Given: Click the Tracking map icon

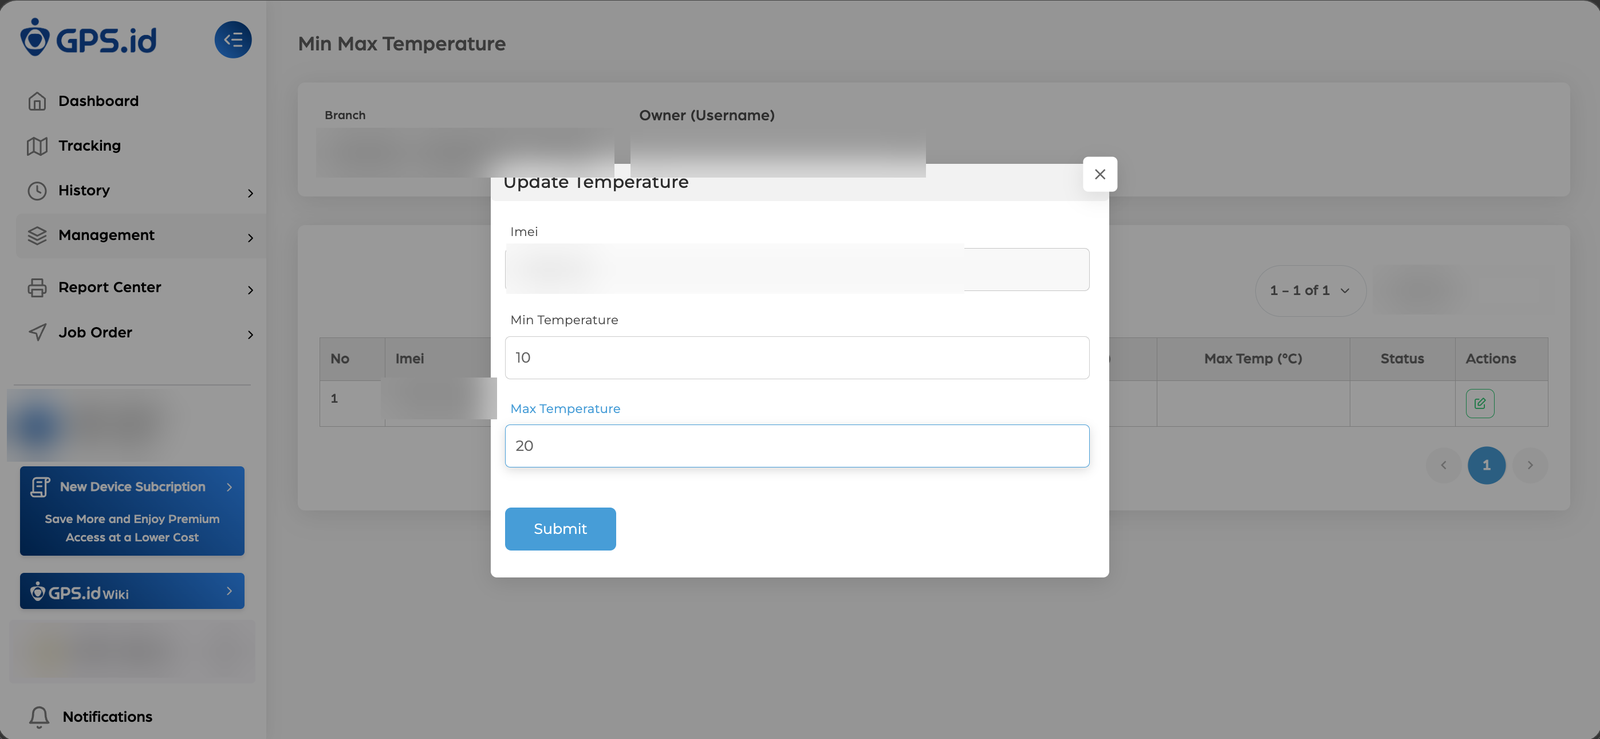Looking at the screenshot, I should click(37, 146).
